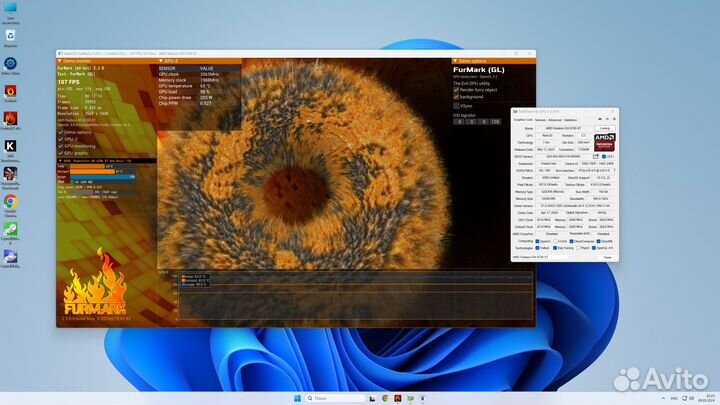Toggle GPU monitoring checkbox in FurMark
720x405 pixels.
click(x=61, y=146)
